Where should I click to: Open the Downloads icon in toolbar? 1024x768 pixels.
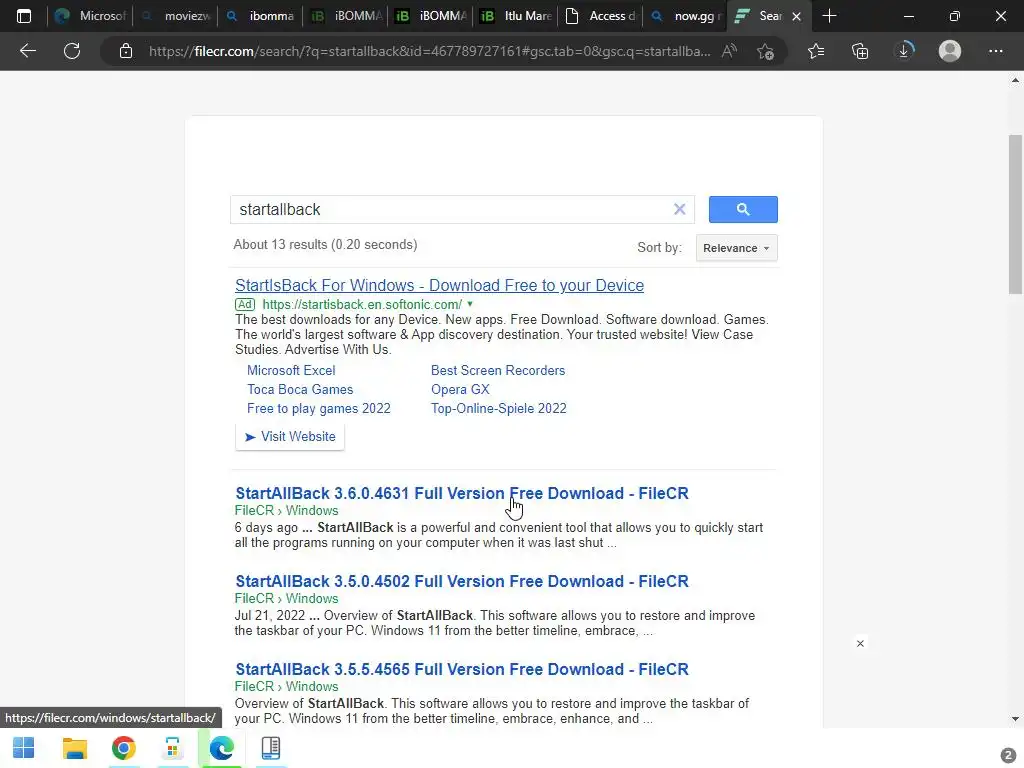pos(904,51)
